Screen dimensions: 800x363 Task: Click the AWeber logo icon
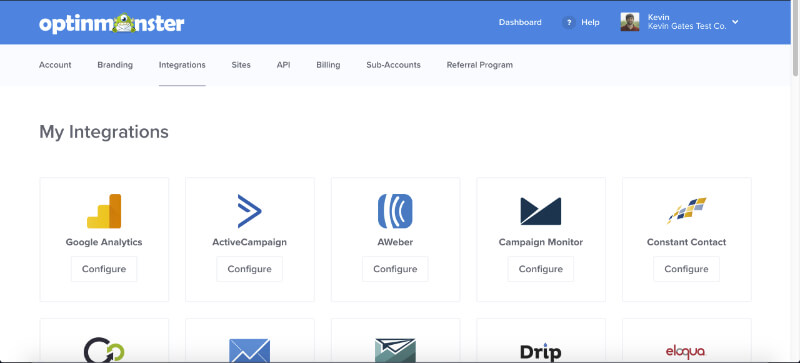click(x=395, y=211)
